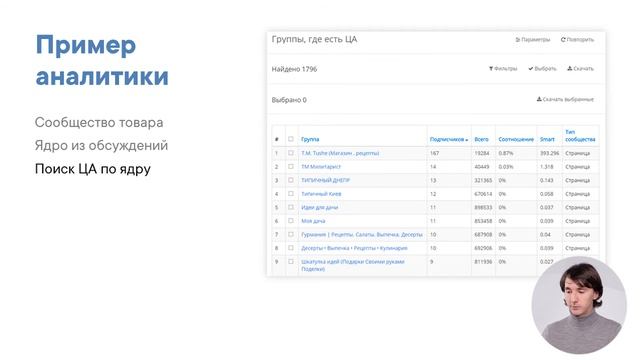Check the box for row 8 Десерты
The width and height of the screenshot is (640, 360).
[x=291, y=248]
